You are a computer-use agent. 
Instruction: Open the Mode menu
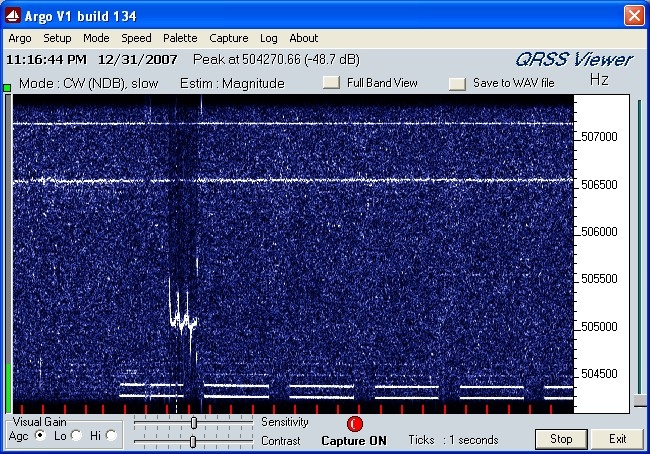(x=96, y=38)
